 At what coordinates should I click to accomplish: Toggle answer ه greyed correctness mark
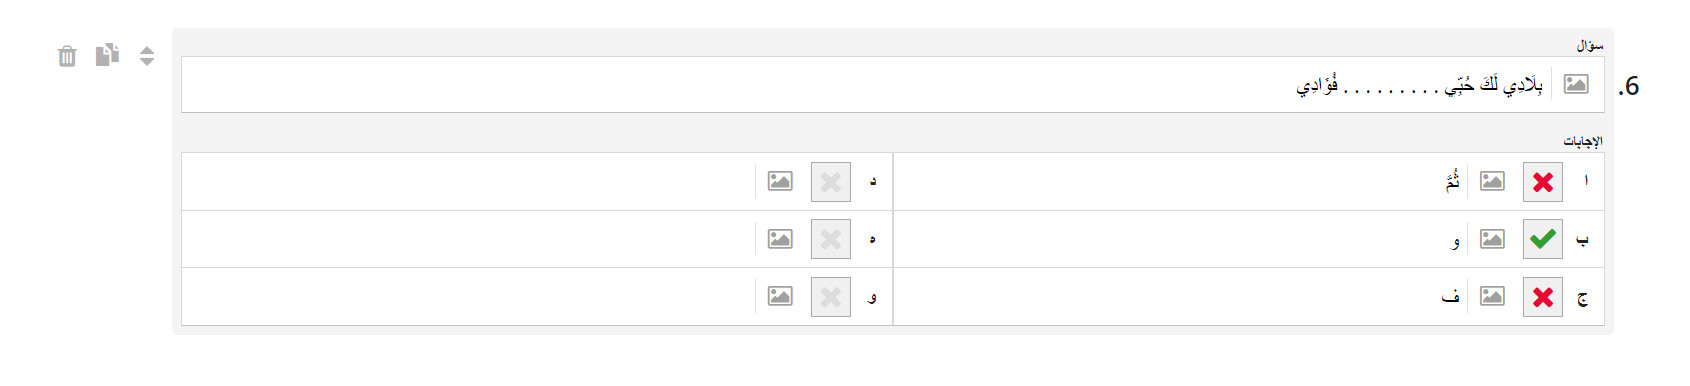(831, 239)
